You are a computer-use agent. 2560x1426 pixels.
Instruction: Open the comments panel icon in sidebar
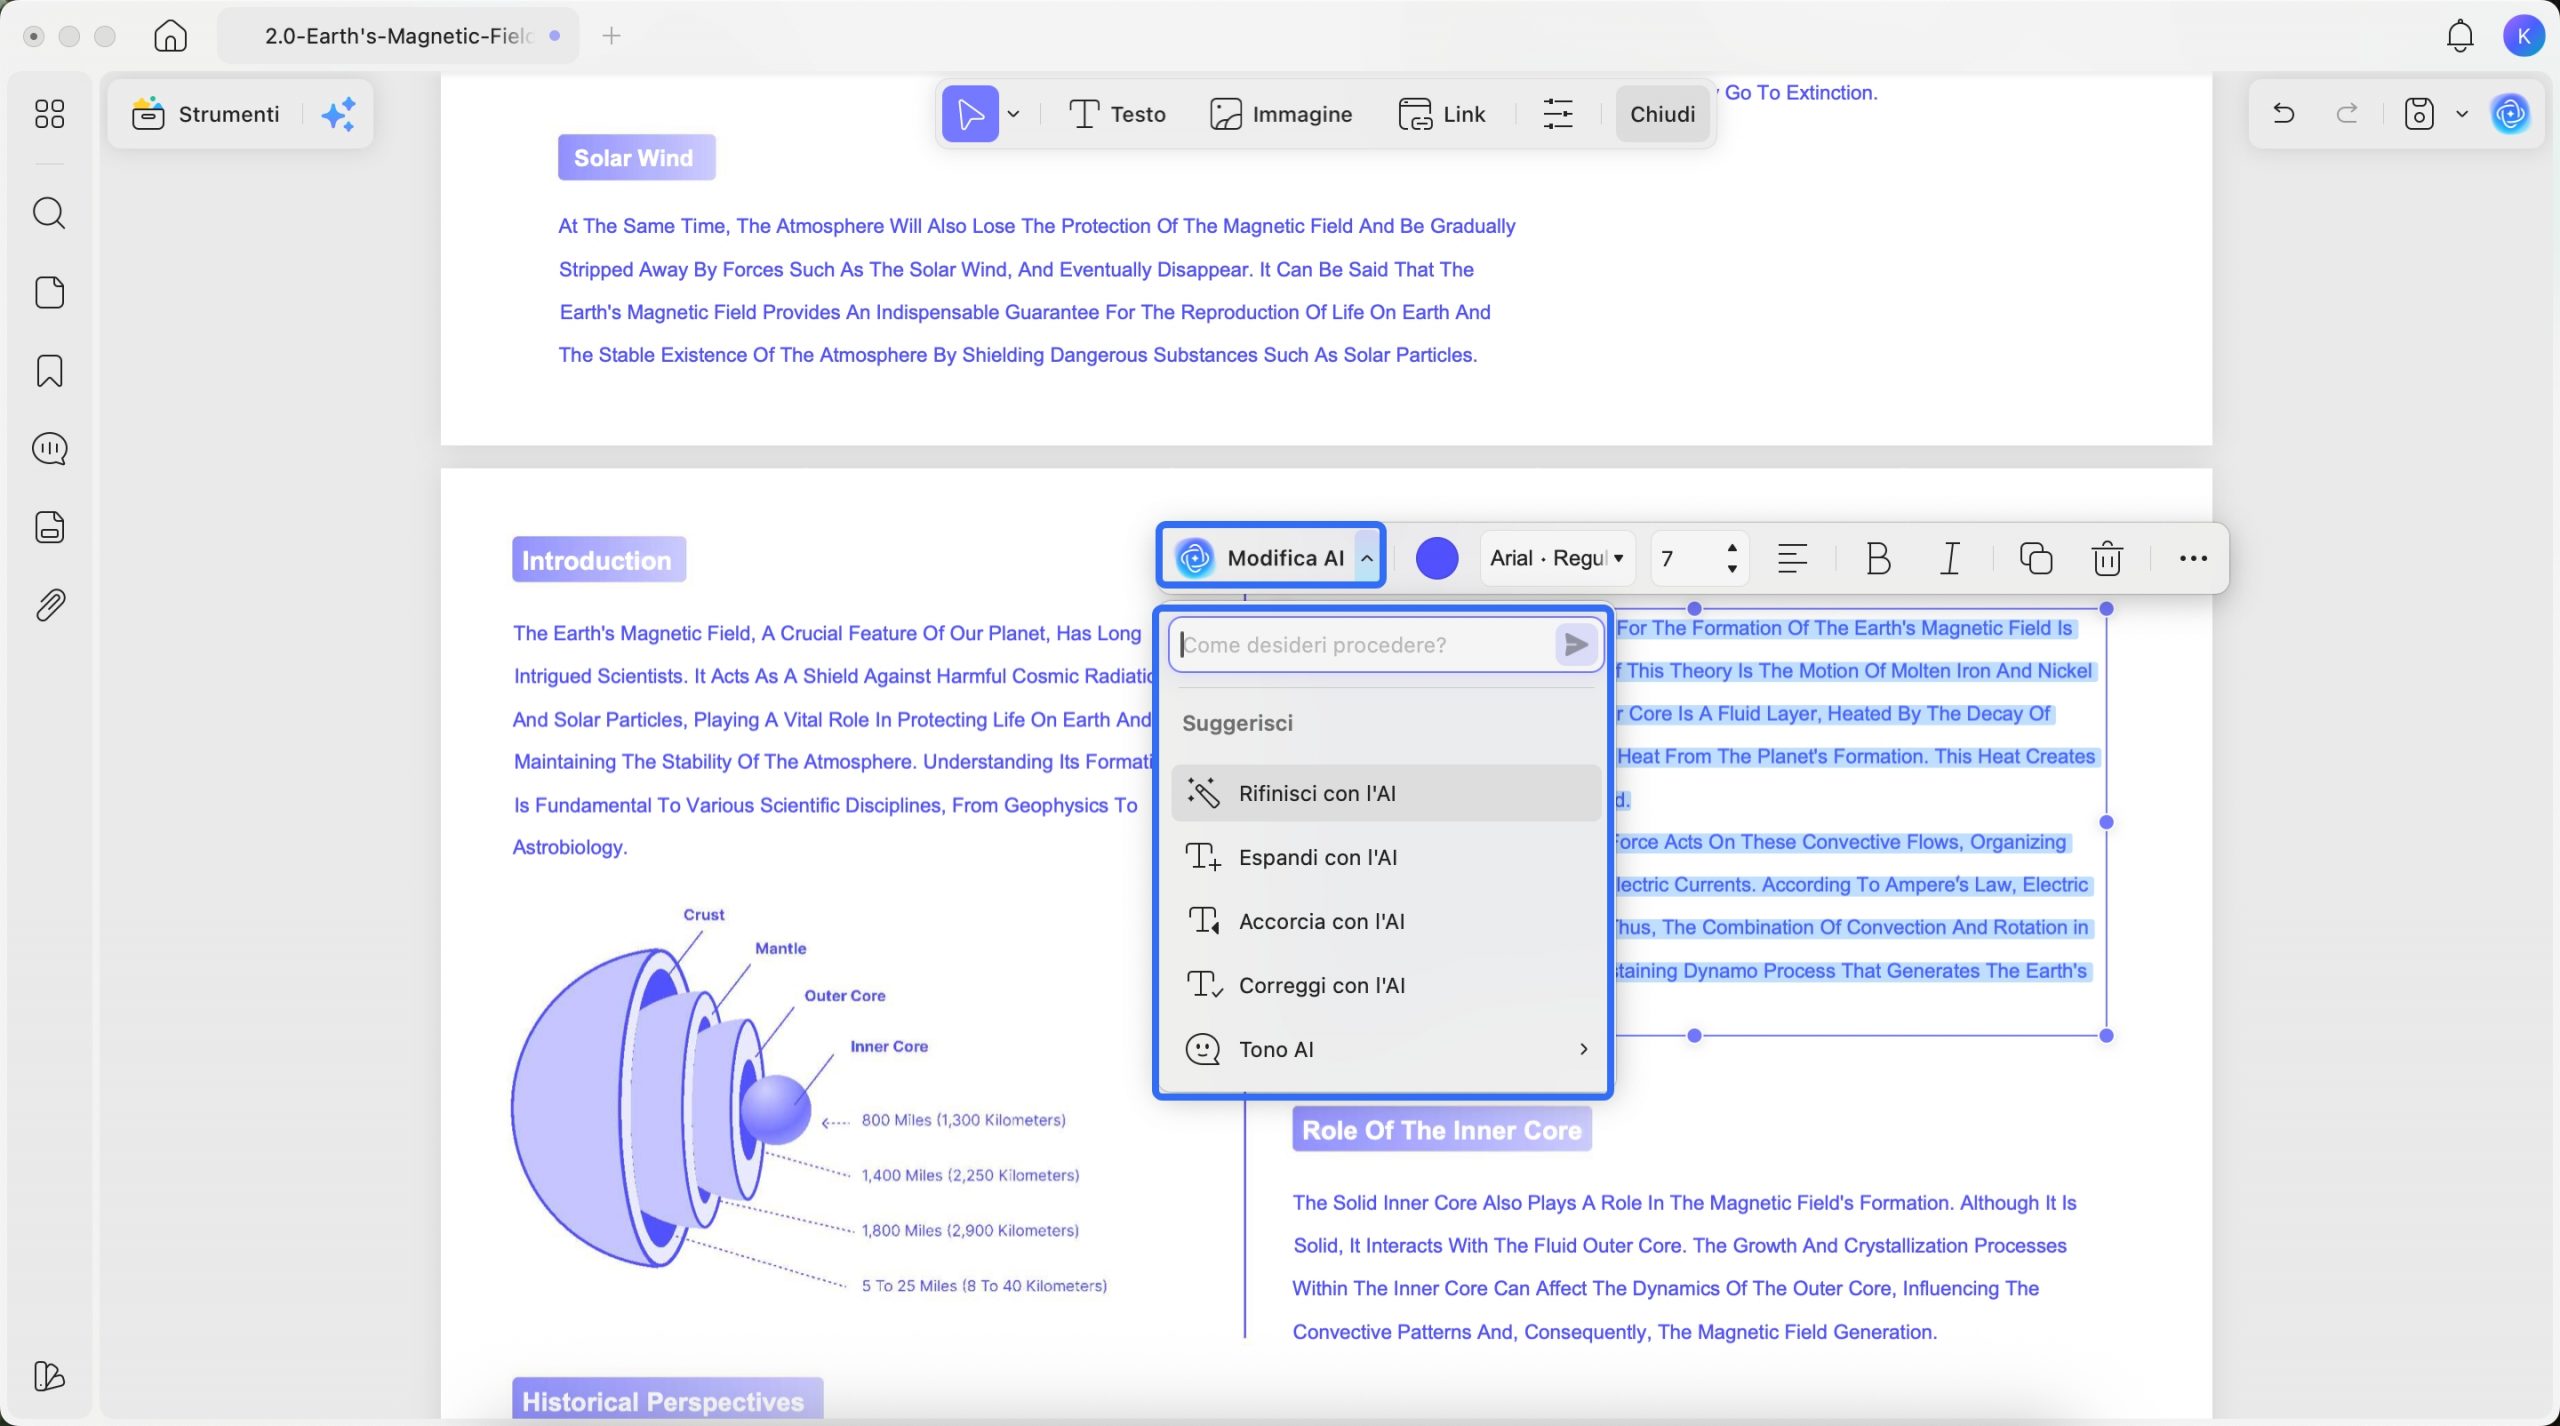[x=49, y=449]
